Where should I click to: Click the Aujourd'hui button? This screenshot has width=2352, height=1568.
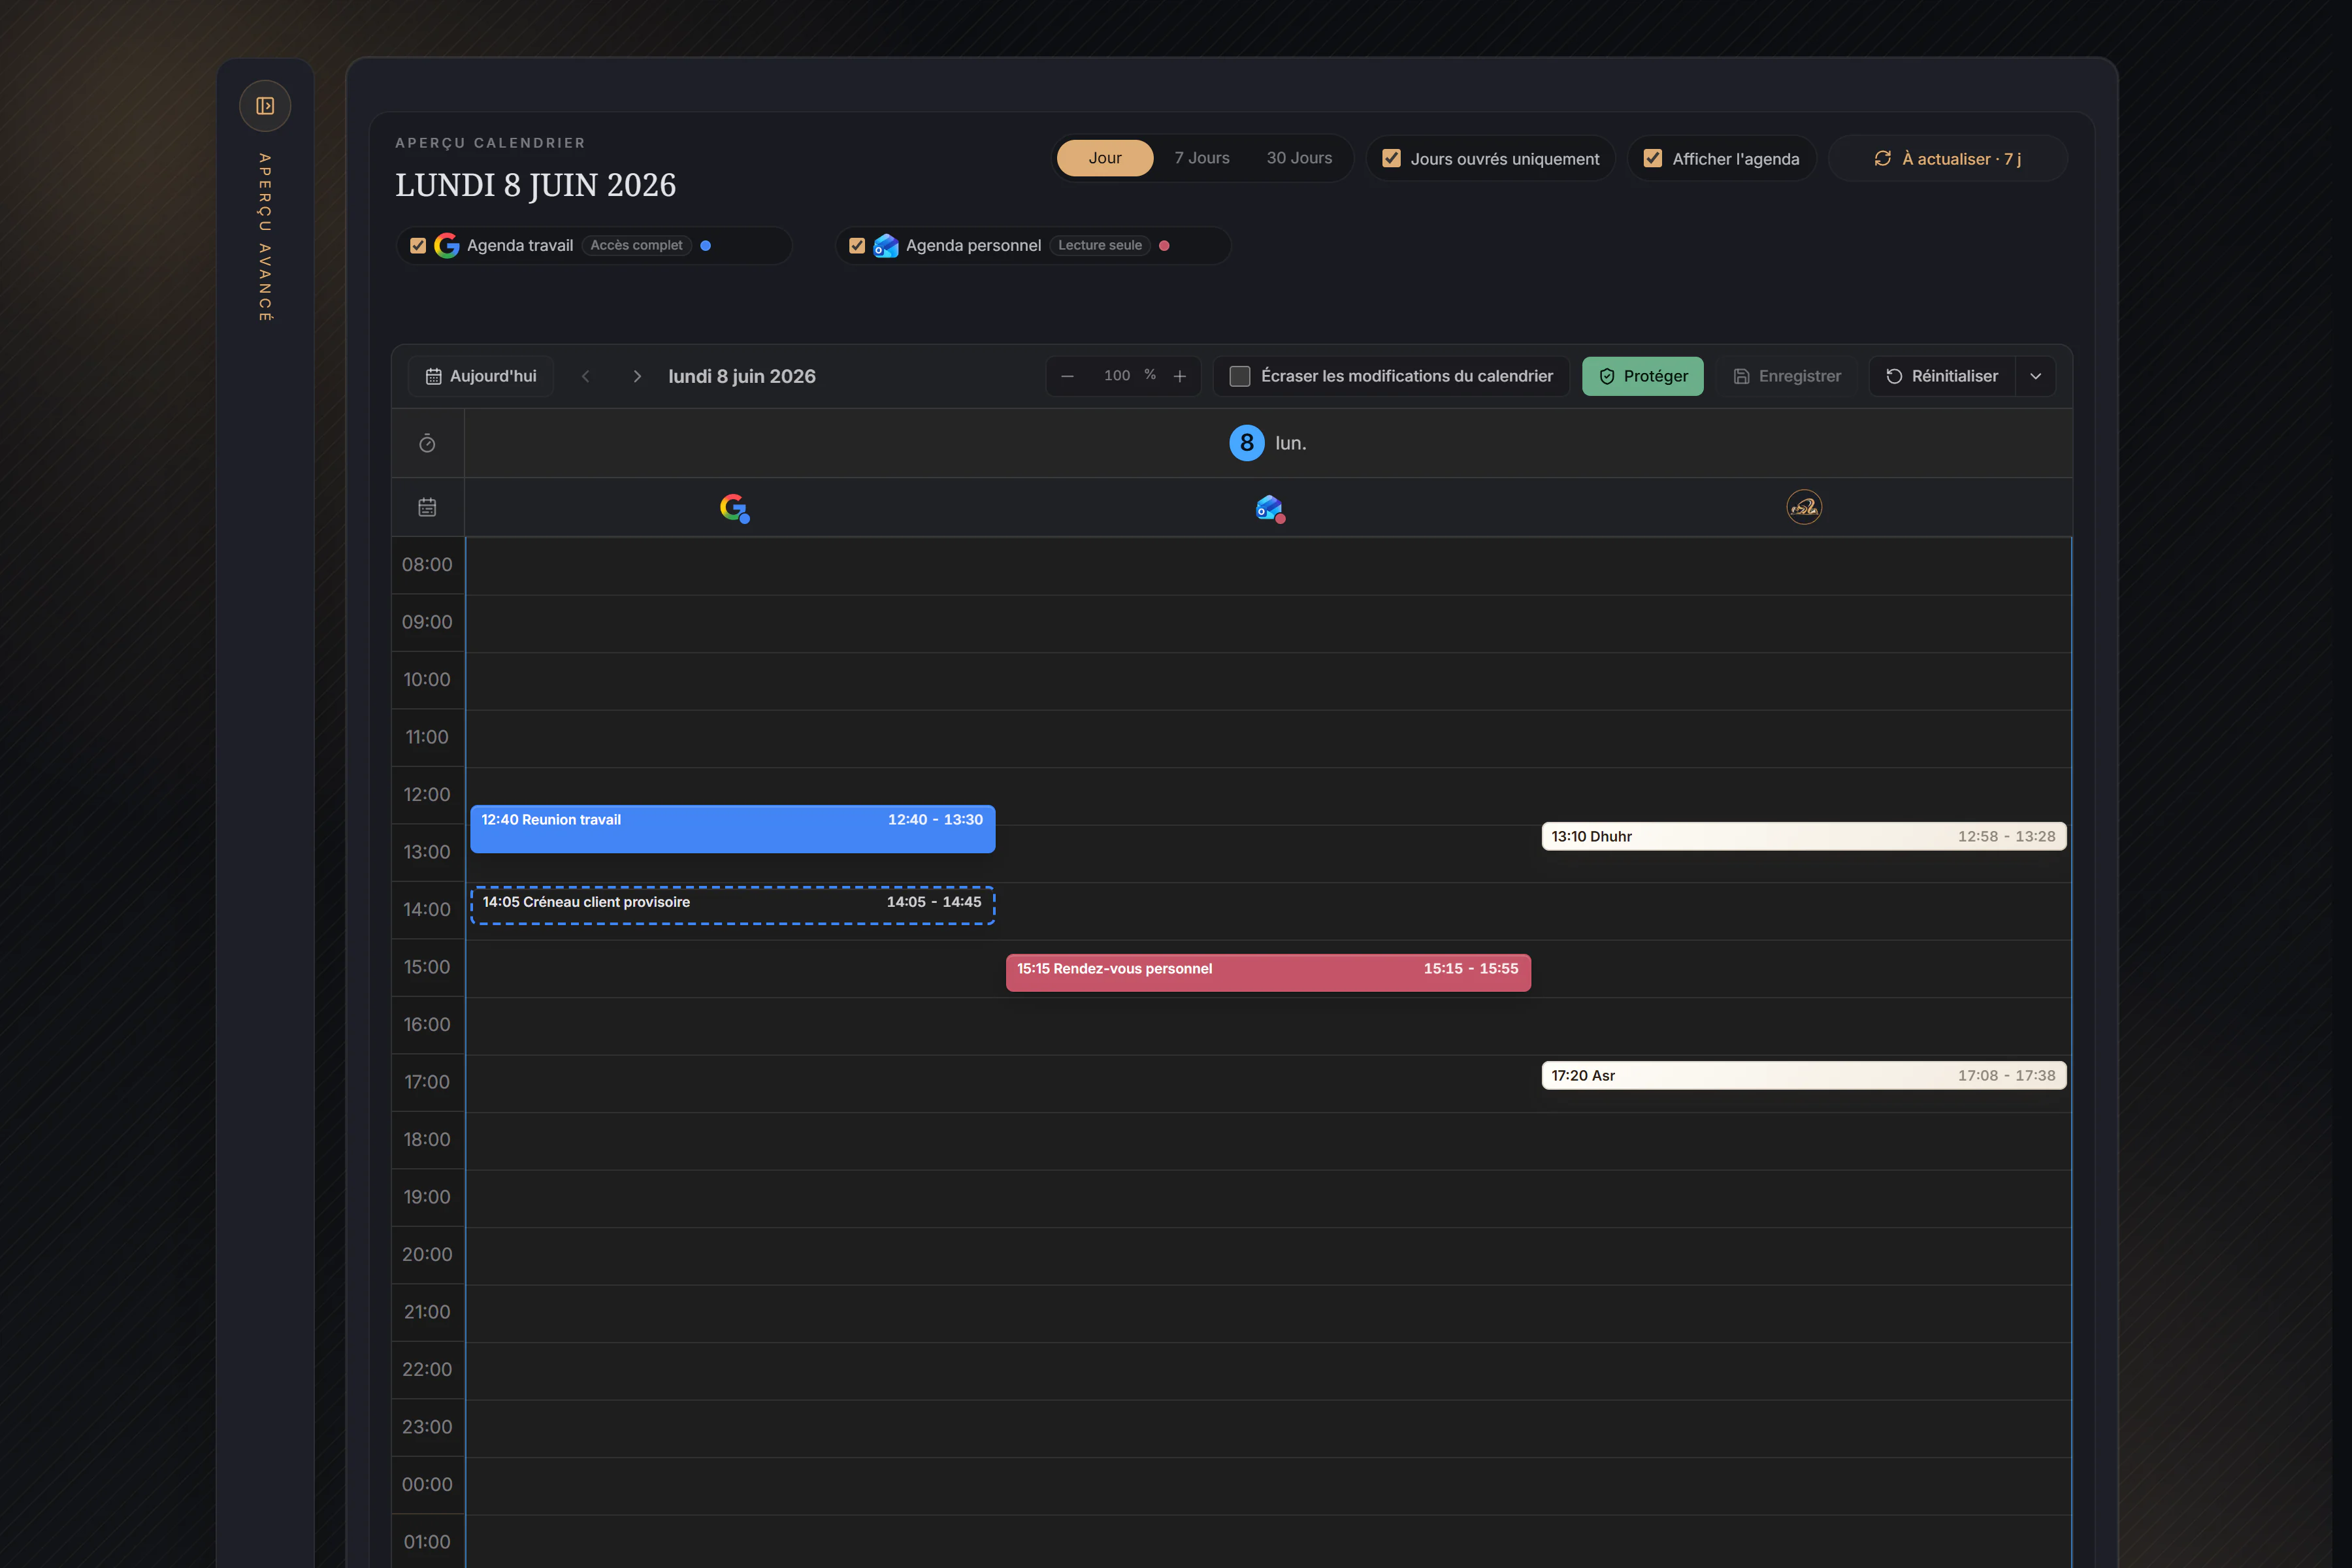(x=481, y=376)
